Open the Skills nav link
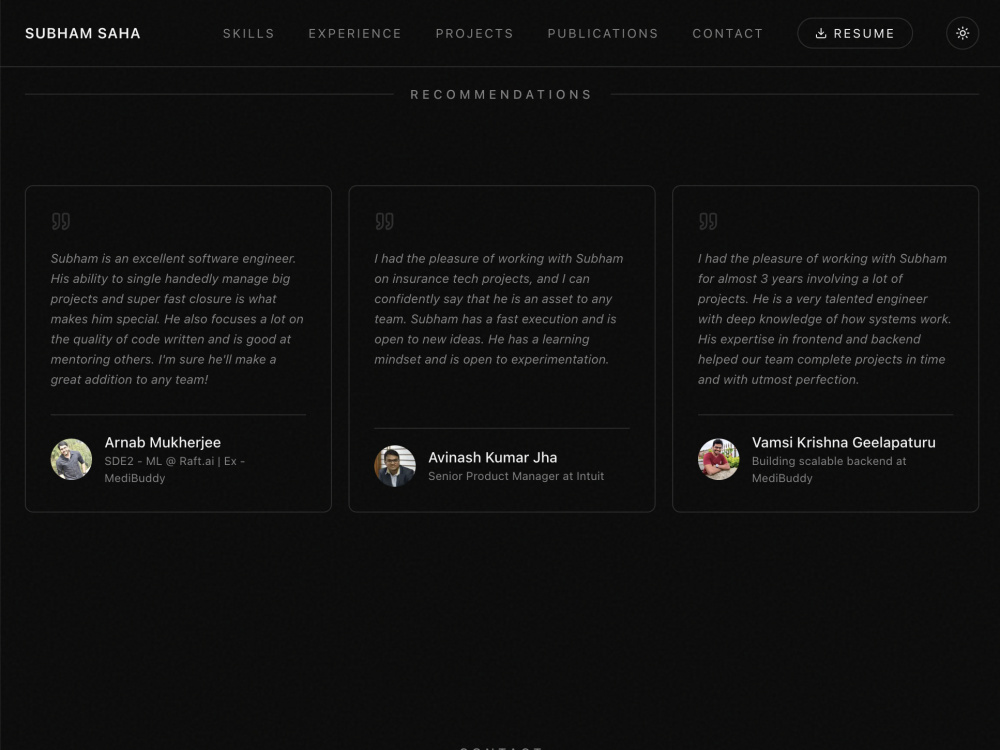Screen dimensions: 1000x750 249,34
